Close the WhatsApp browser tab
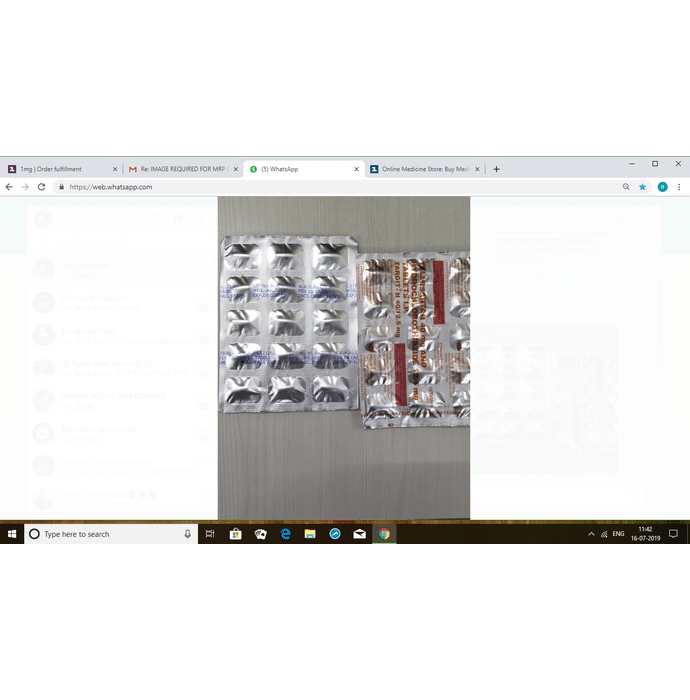Image resolution: width=690 pixels, height=700 pixels. [x=357, y=169]
